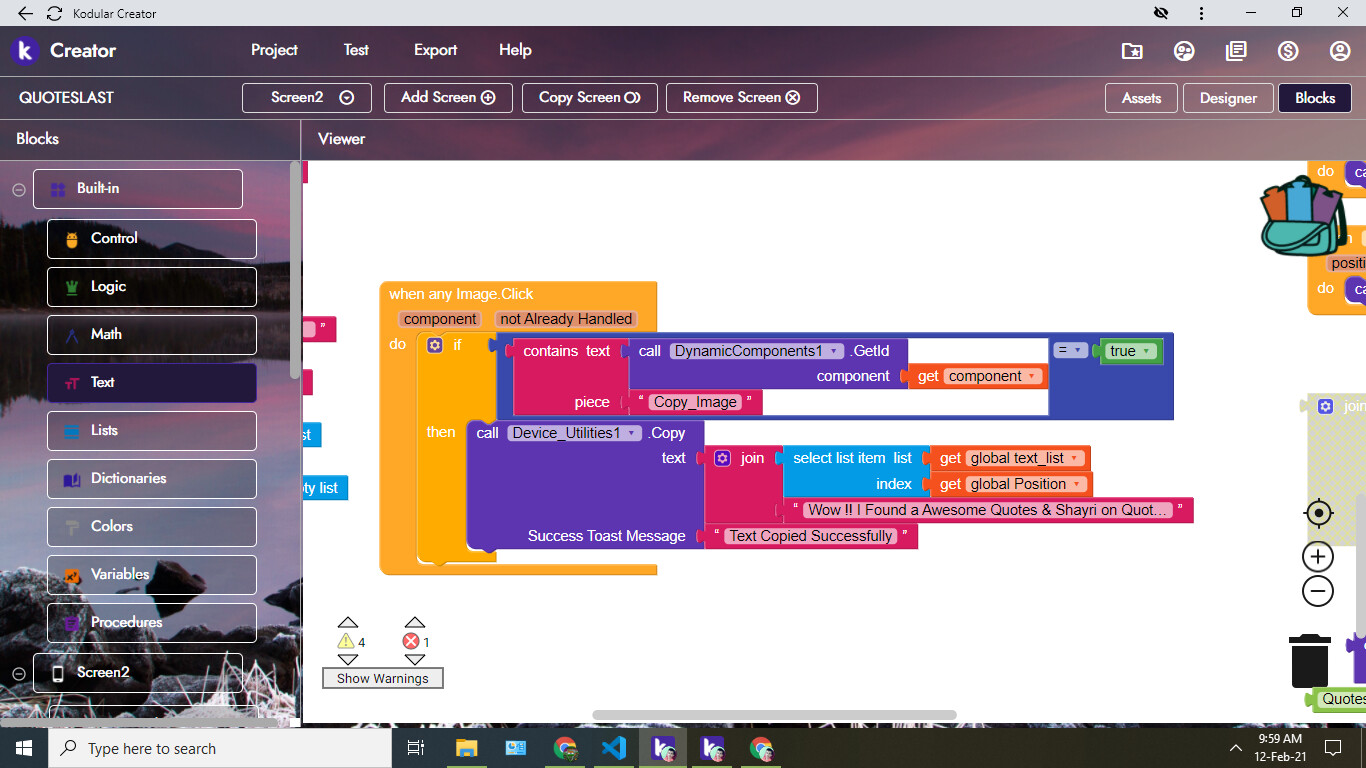Viewport: 1366px width, 768px height.
Task: Collapse the Built-in blocks section
Action: coord(18,189)
